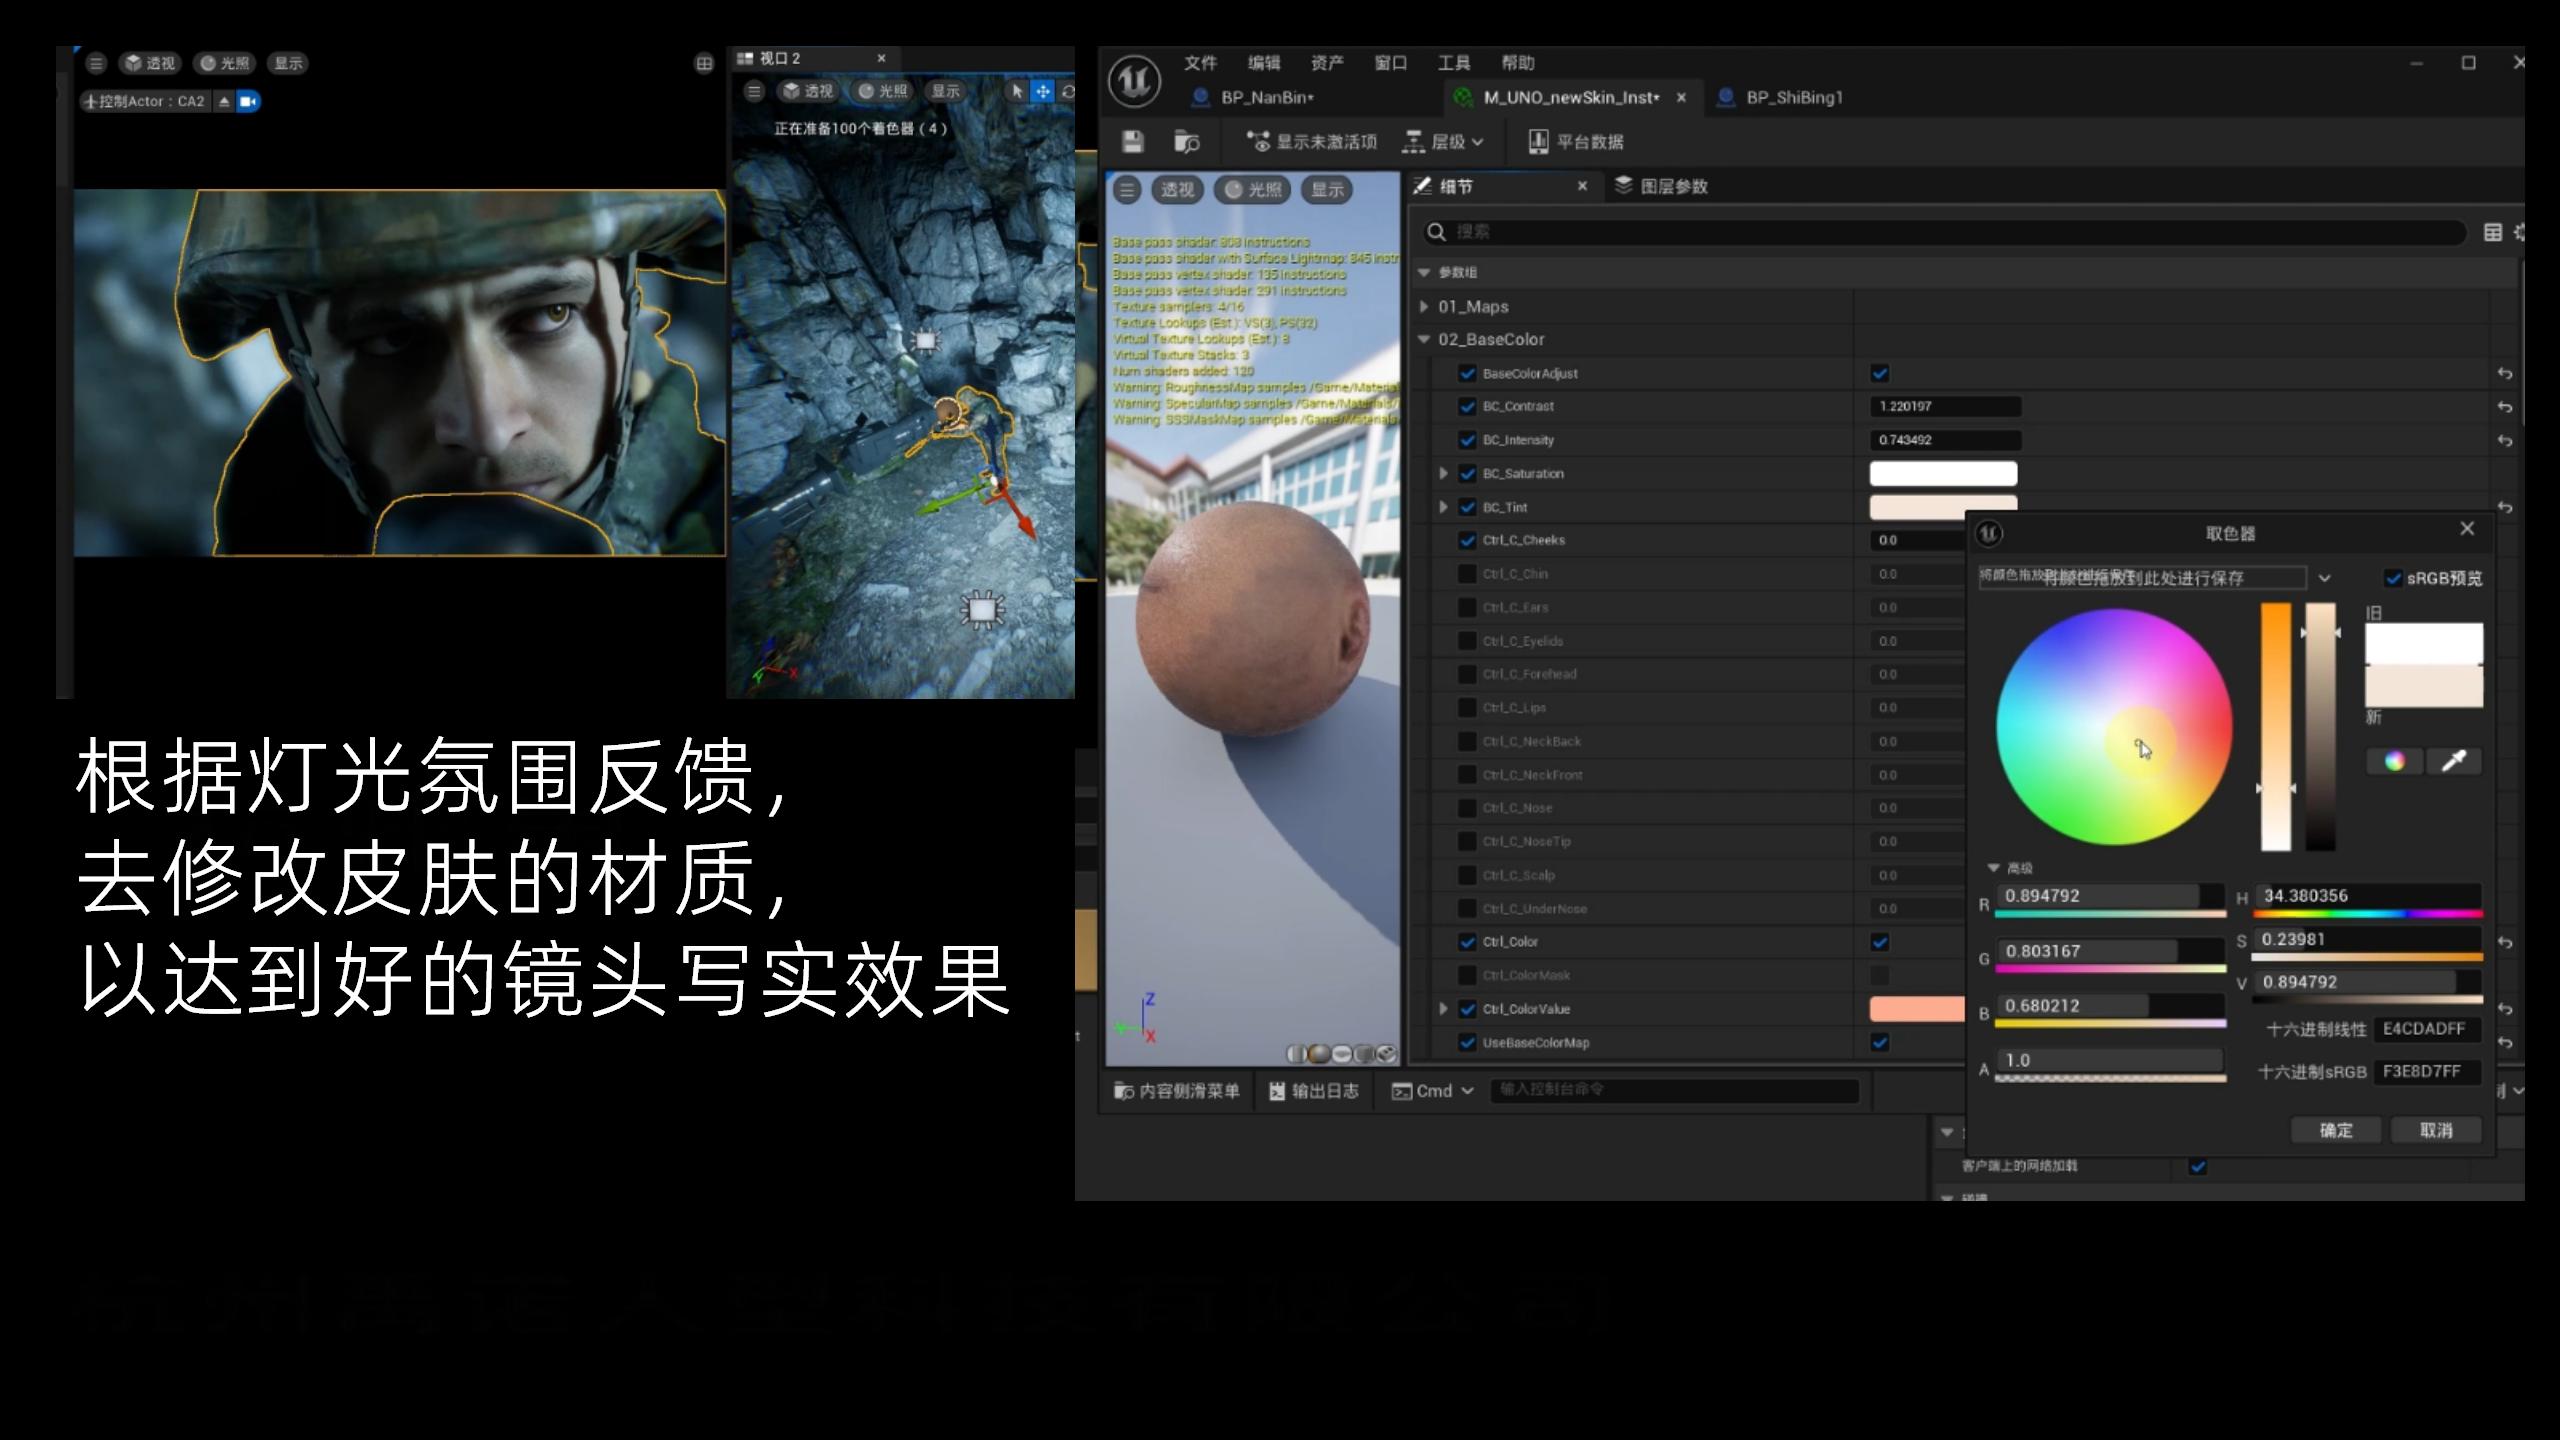Collapse the 高级 advanced section in color picker
This screenshot has width=2560, height=1440.
1992,868
